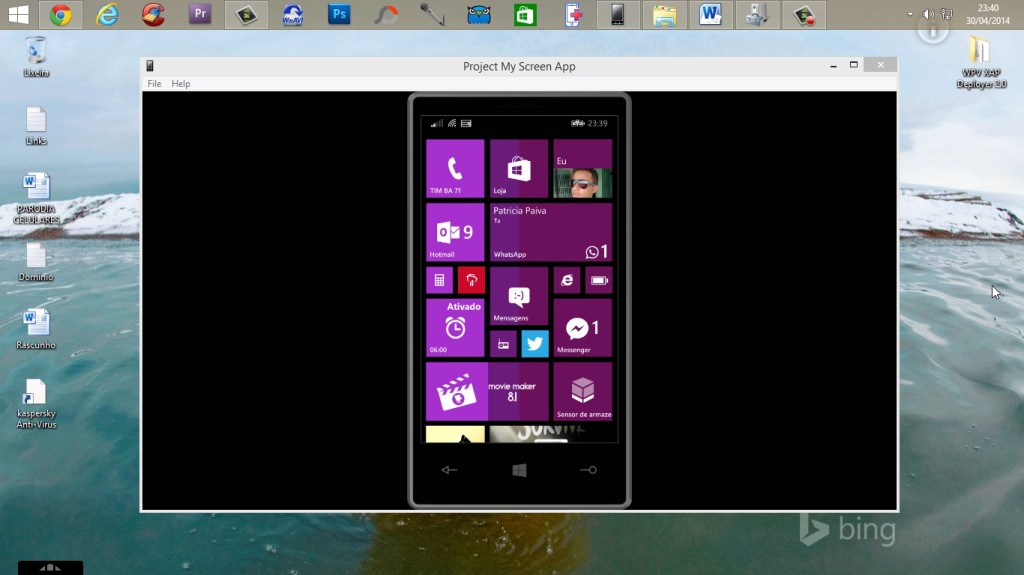Open the calculator small tile
Viewport: 1024px width, 575px height.
point(440,280)
